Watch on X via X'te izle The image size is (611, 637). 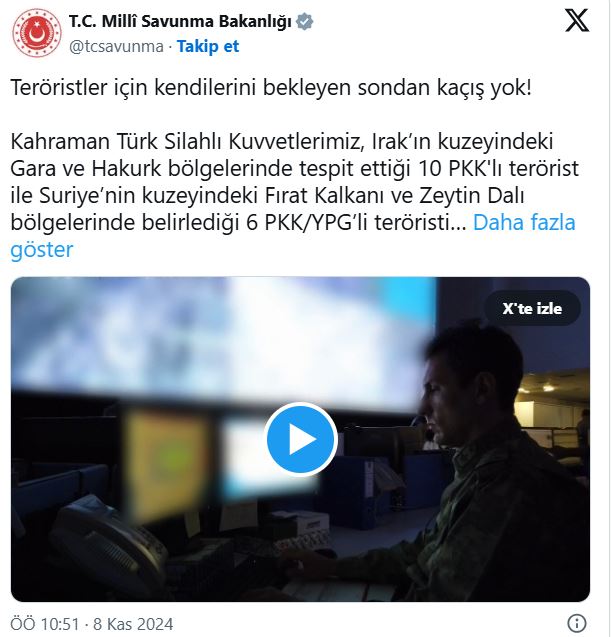pyautogui.click(x=532, y=309)
